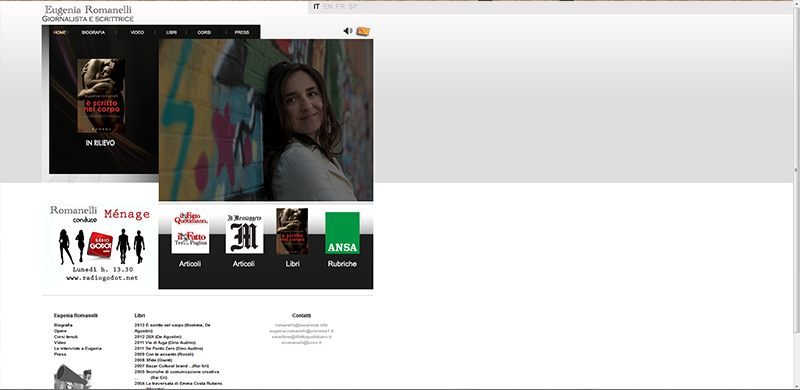Screen dimensions: 800x390
Task: Switch site language to IT
Action: point(317,7)
